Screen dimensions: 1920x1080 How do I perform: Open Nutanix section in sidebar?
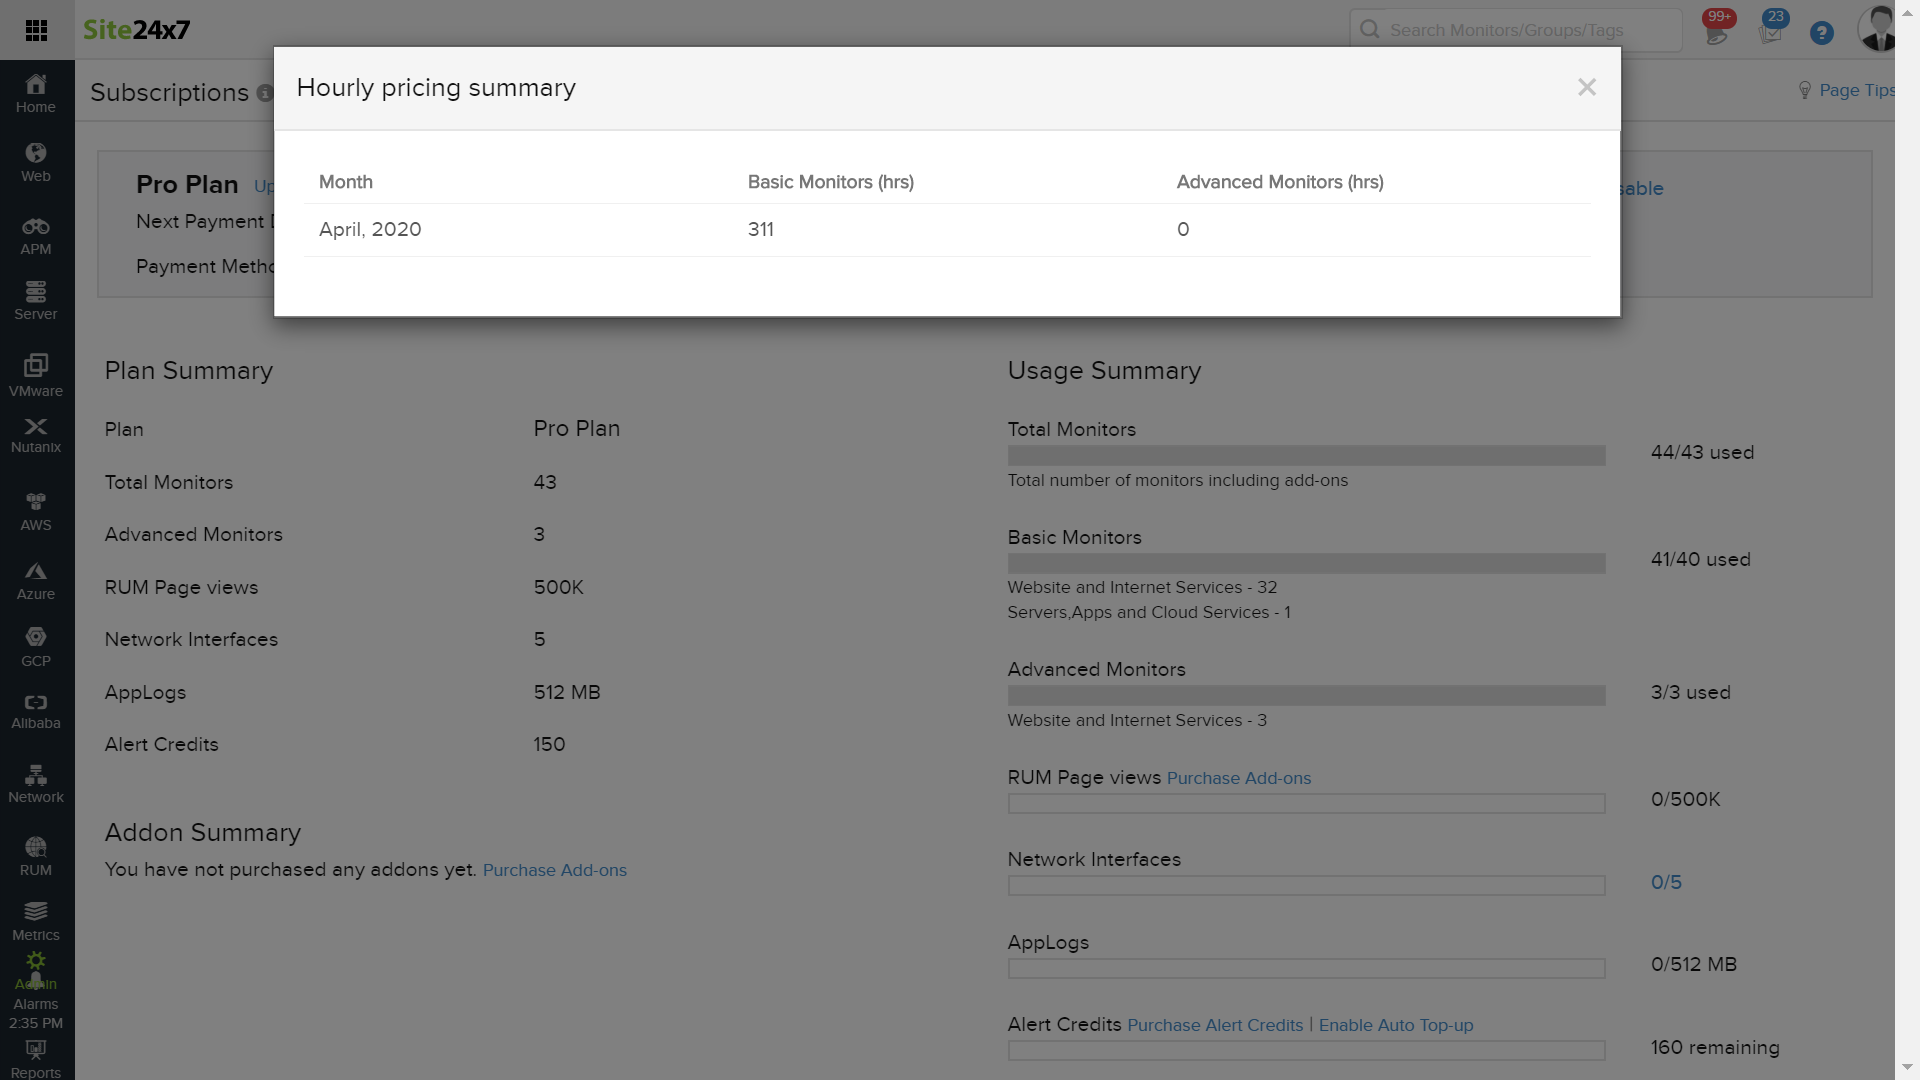(x=36, y=436)
